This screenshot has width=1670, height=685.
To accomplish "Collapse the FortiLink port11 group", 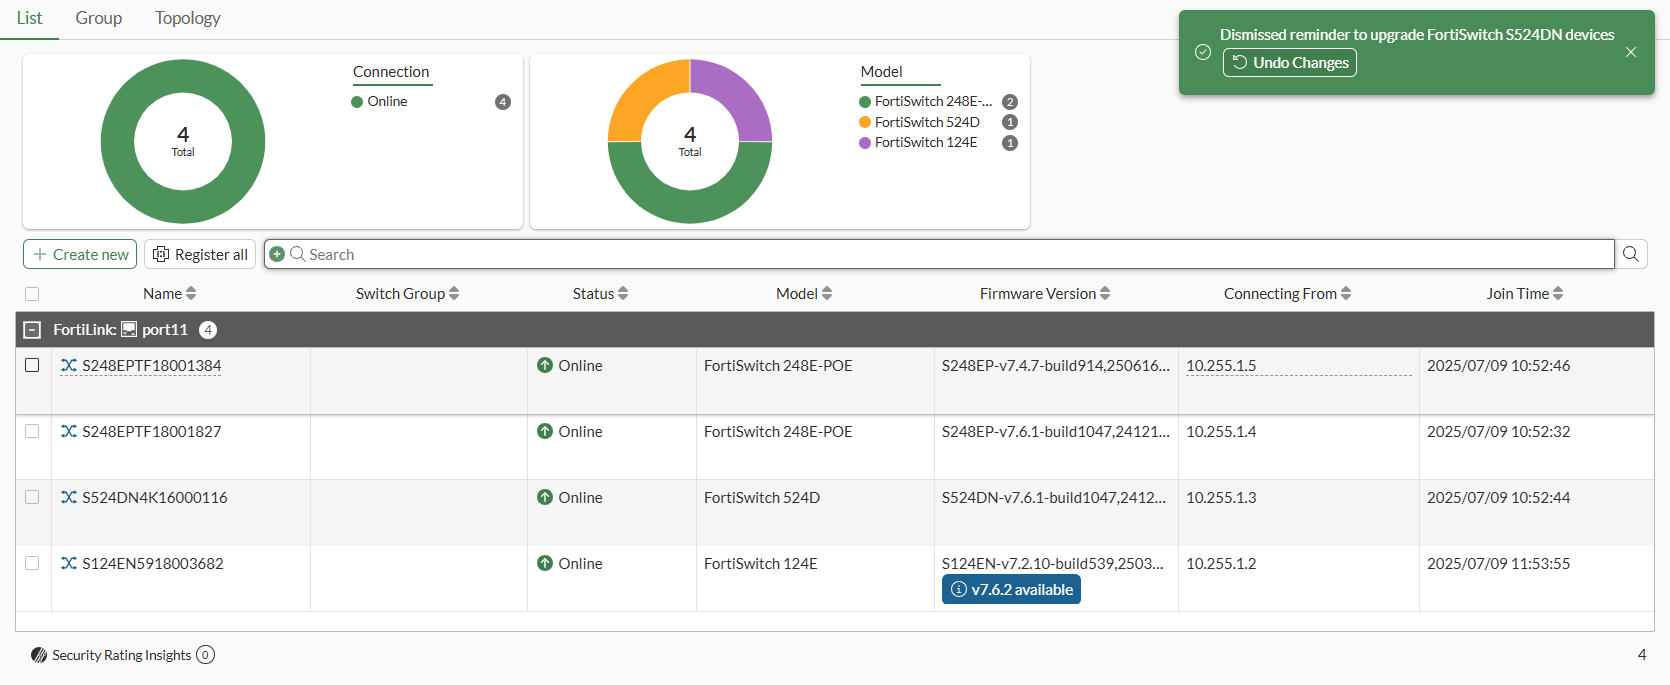I will click(32, 330).
